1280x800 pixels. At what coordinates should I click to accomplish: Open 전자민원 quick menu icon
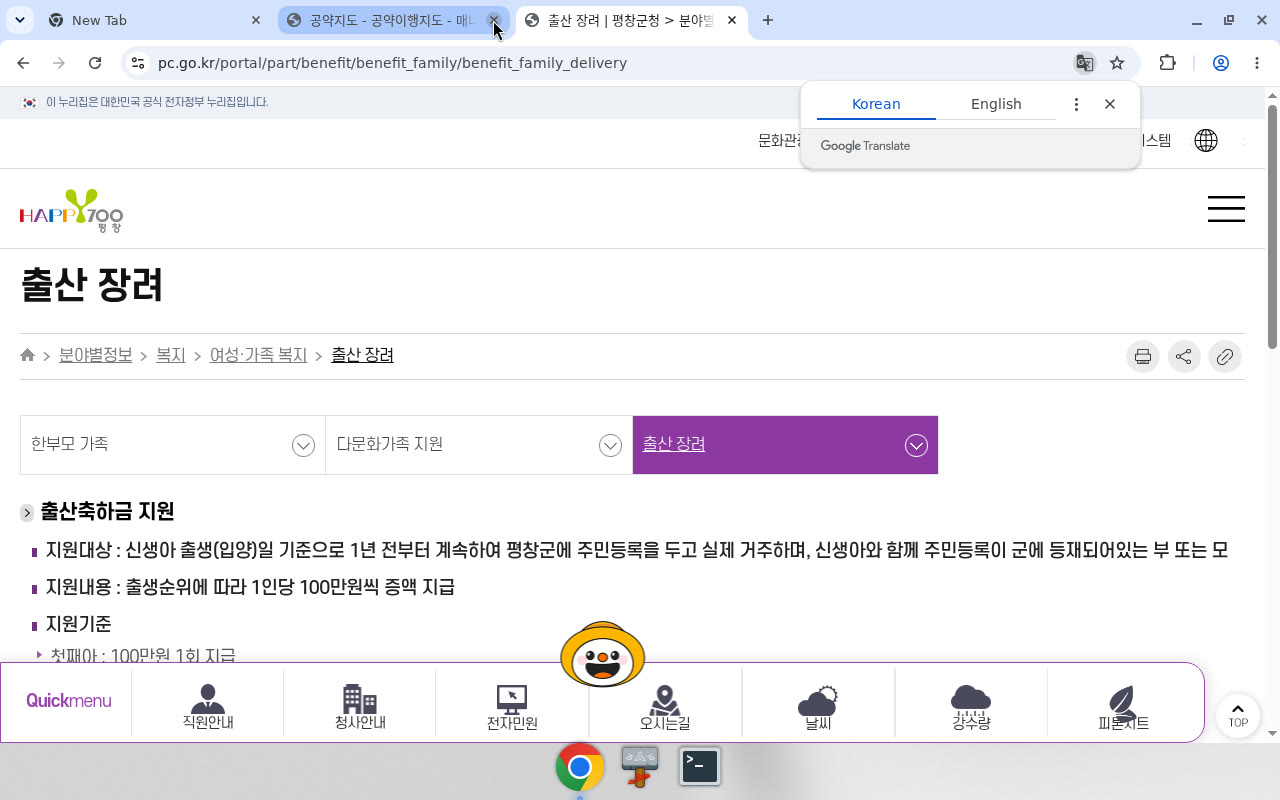(512, 707)
